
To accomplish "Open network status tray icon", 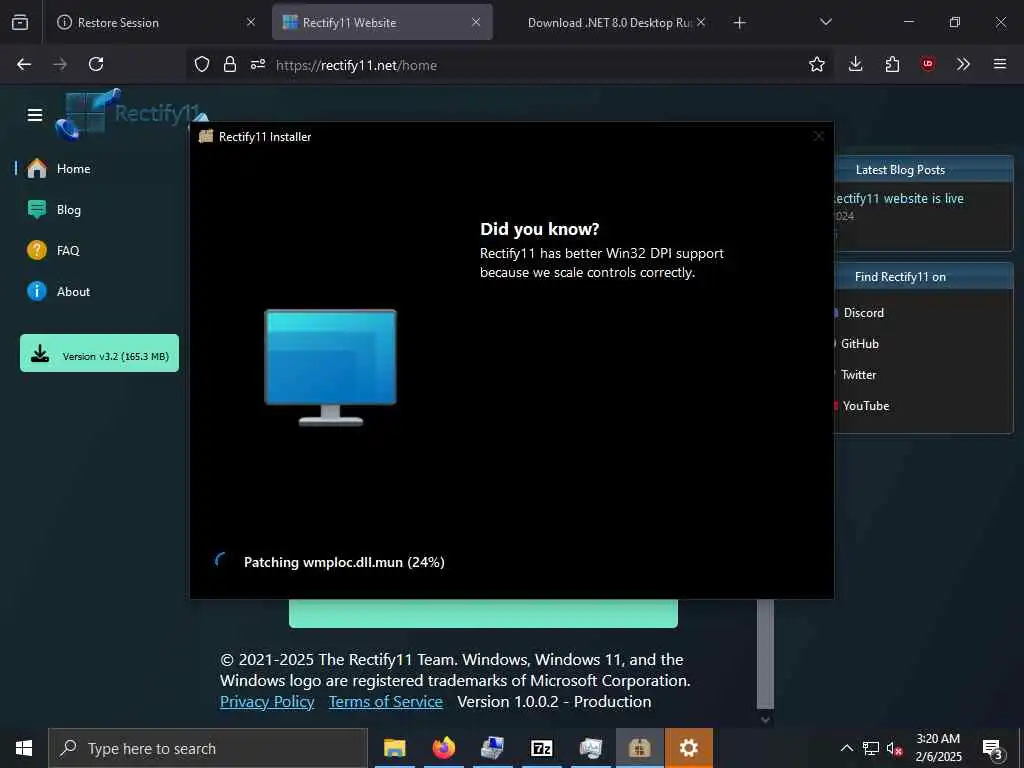I will (871, 748).
